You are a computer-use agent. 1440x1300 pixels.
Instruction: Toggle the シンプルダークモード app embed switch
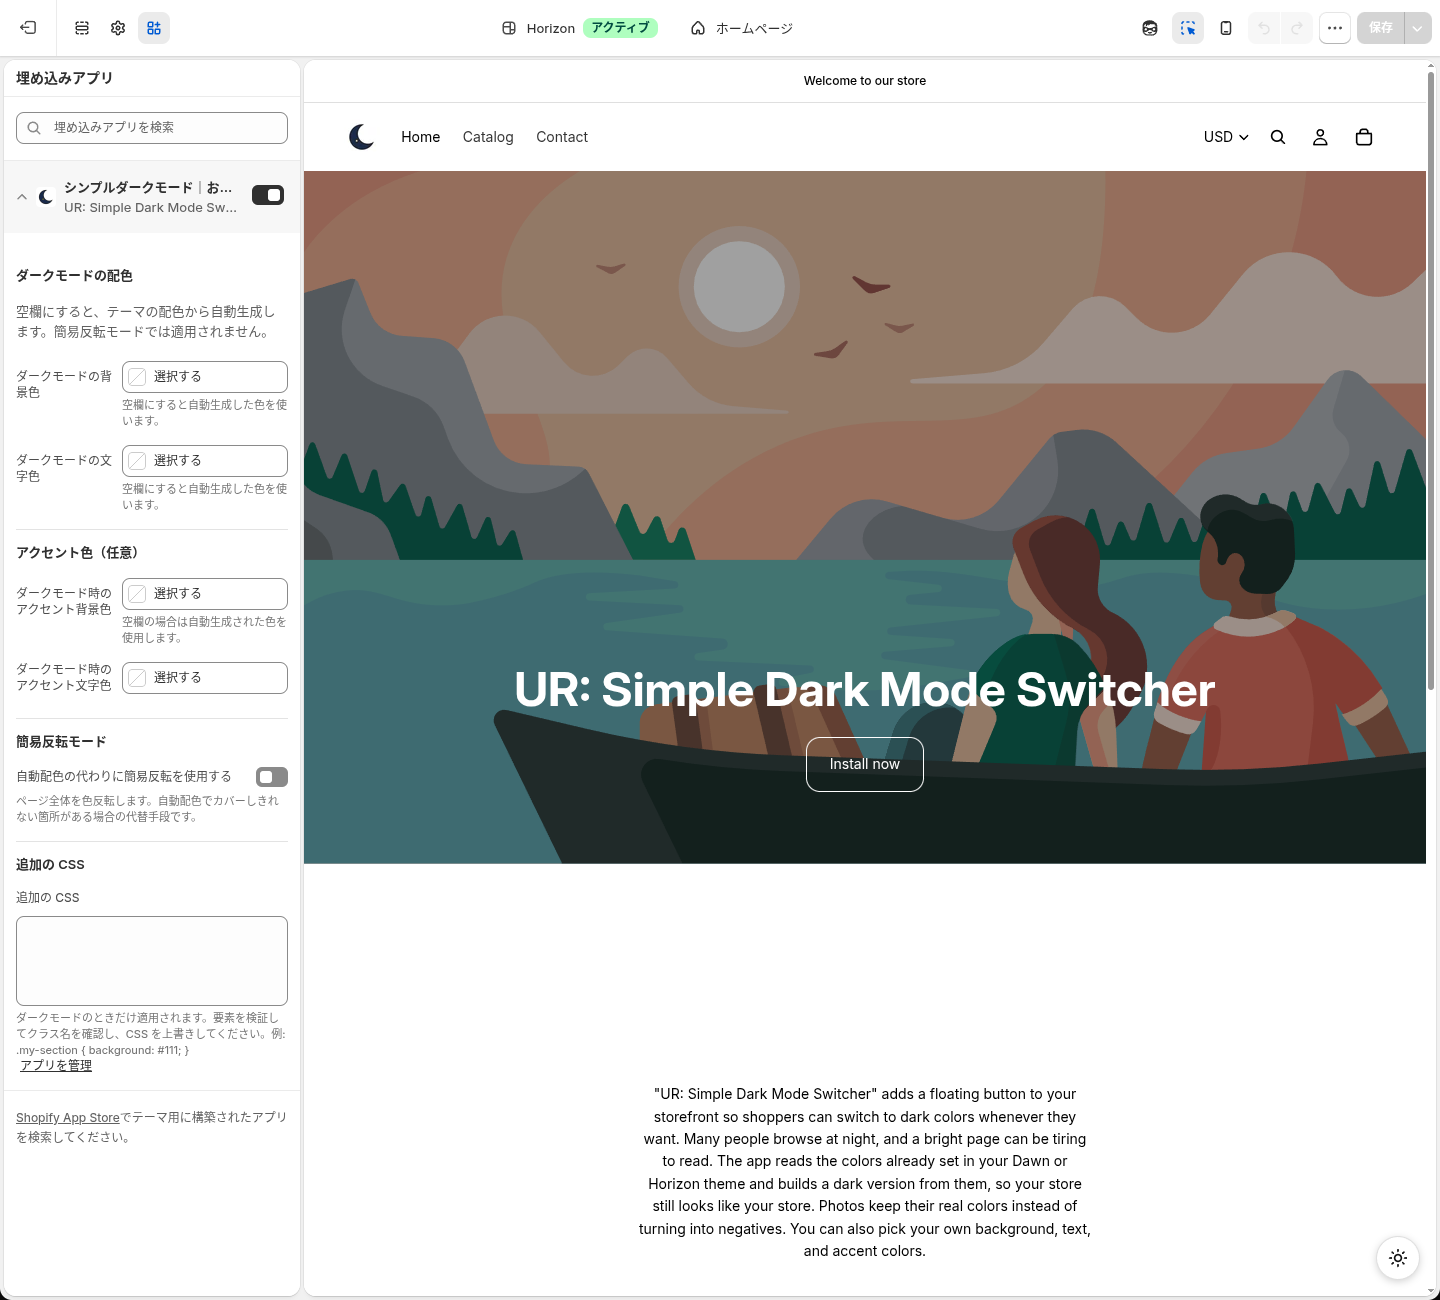(x=268, y=195)
